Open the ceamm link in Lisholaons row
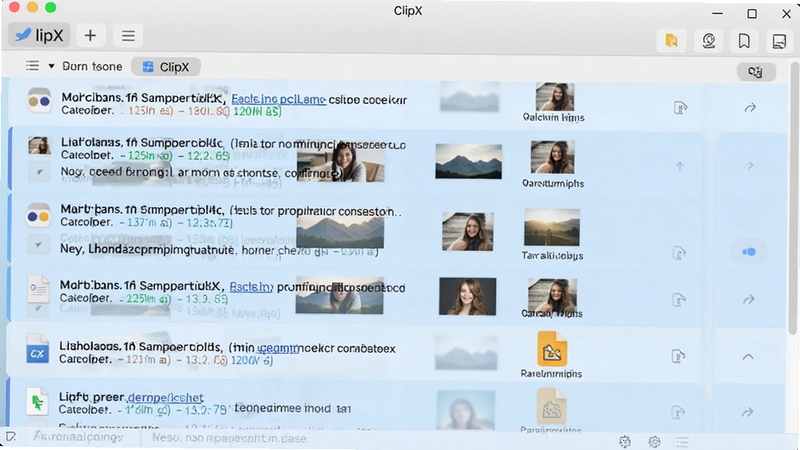The image size is (800, 450). click(278, 348)
